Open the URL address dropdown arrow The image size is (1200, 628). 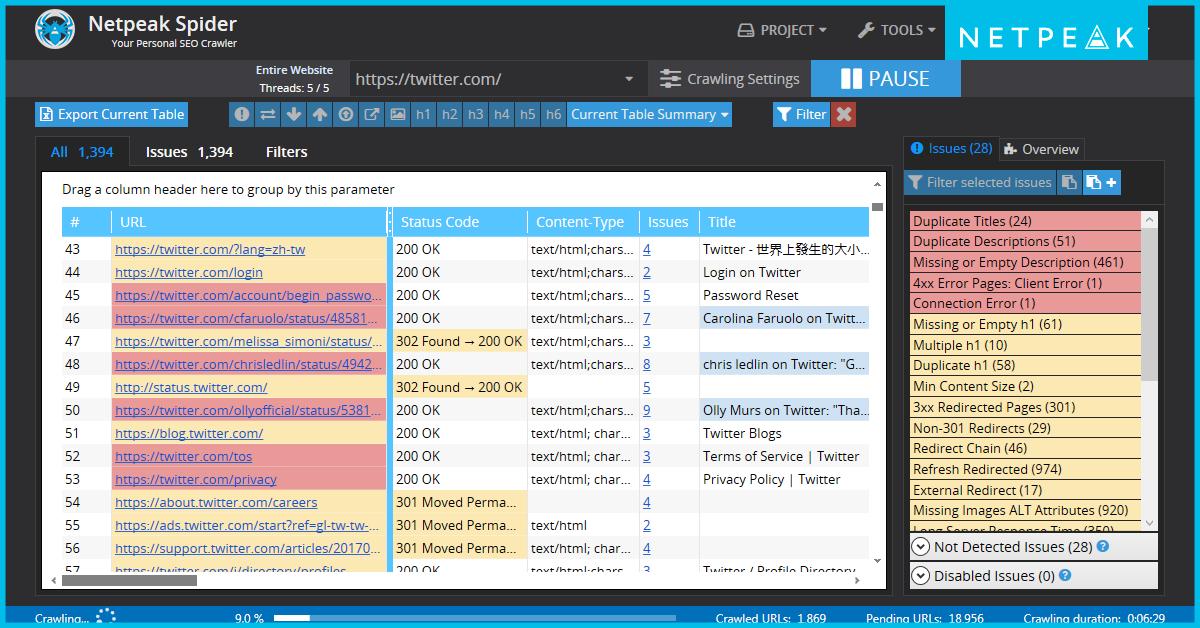pyautogui.click(x=629, y=79)
